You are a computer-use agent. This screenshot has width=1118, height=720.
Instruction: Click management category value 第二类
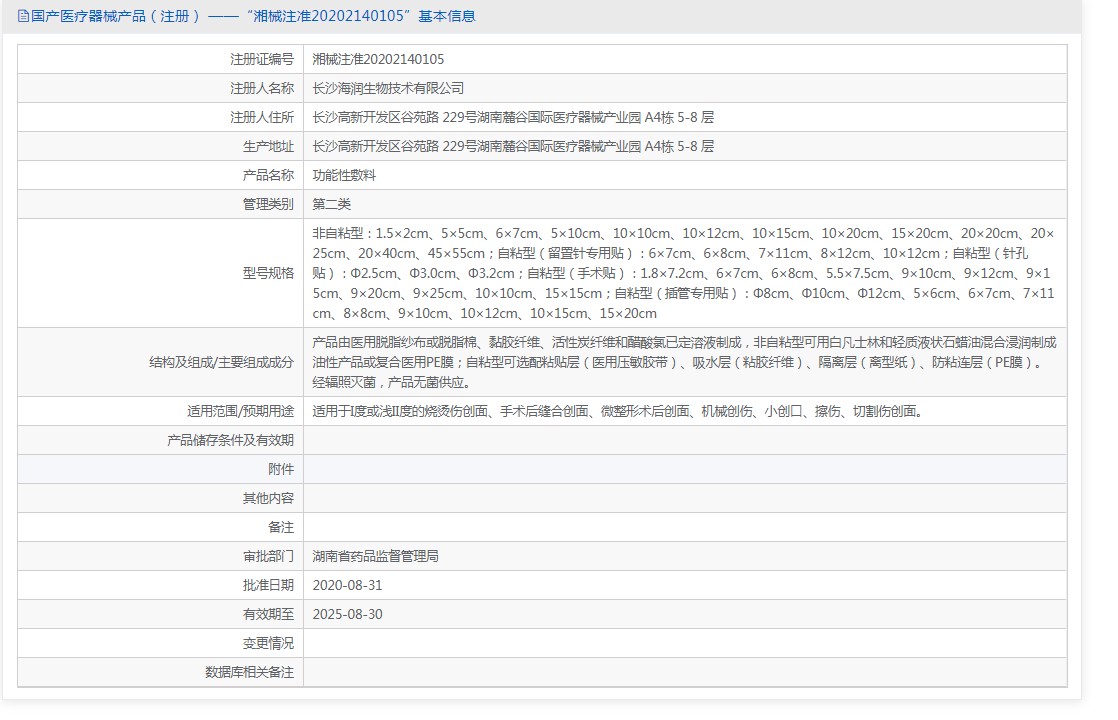tap(332, 204)
